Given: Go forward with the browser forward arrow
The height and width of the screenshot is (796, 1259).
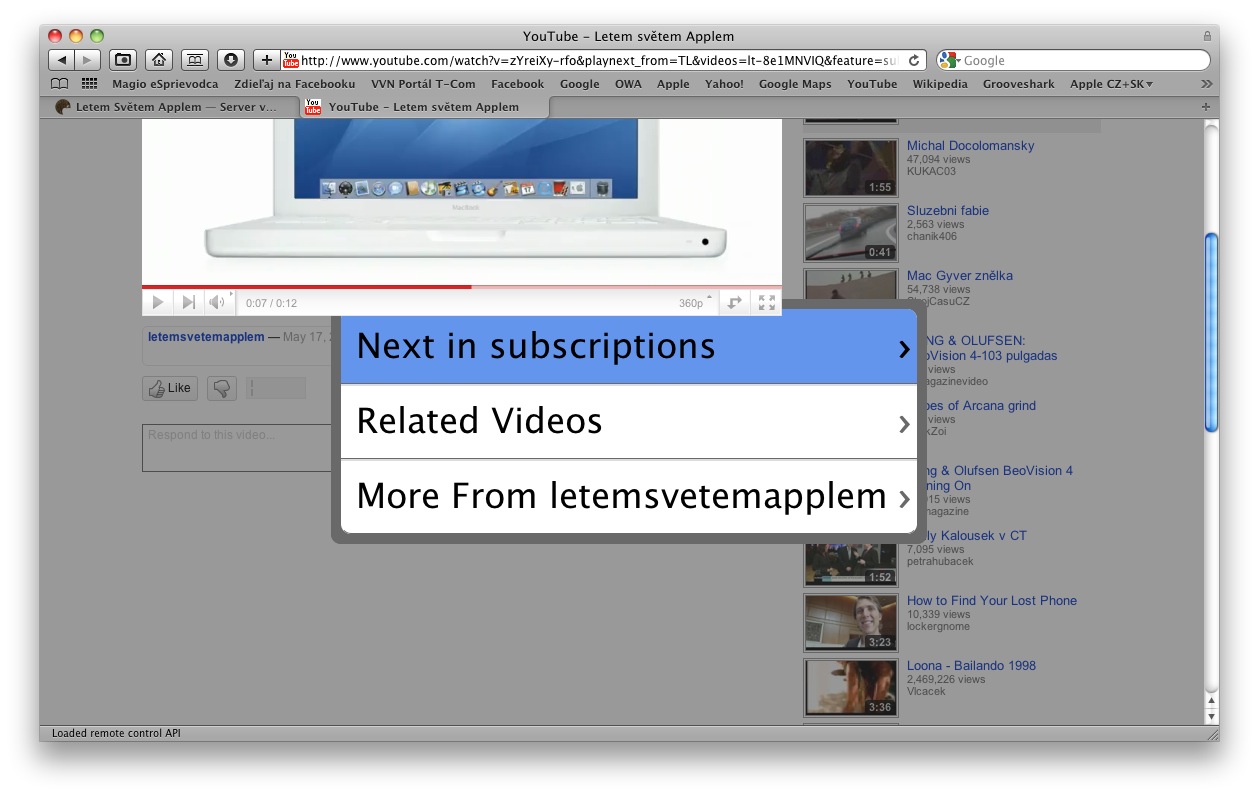Looking at the screenshot, I should pos(88,60).
